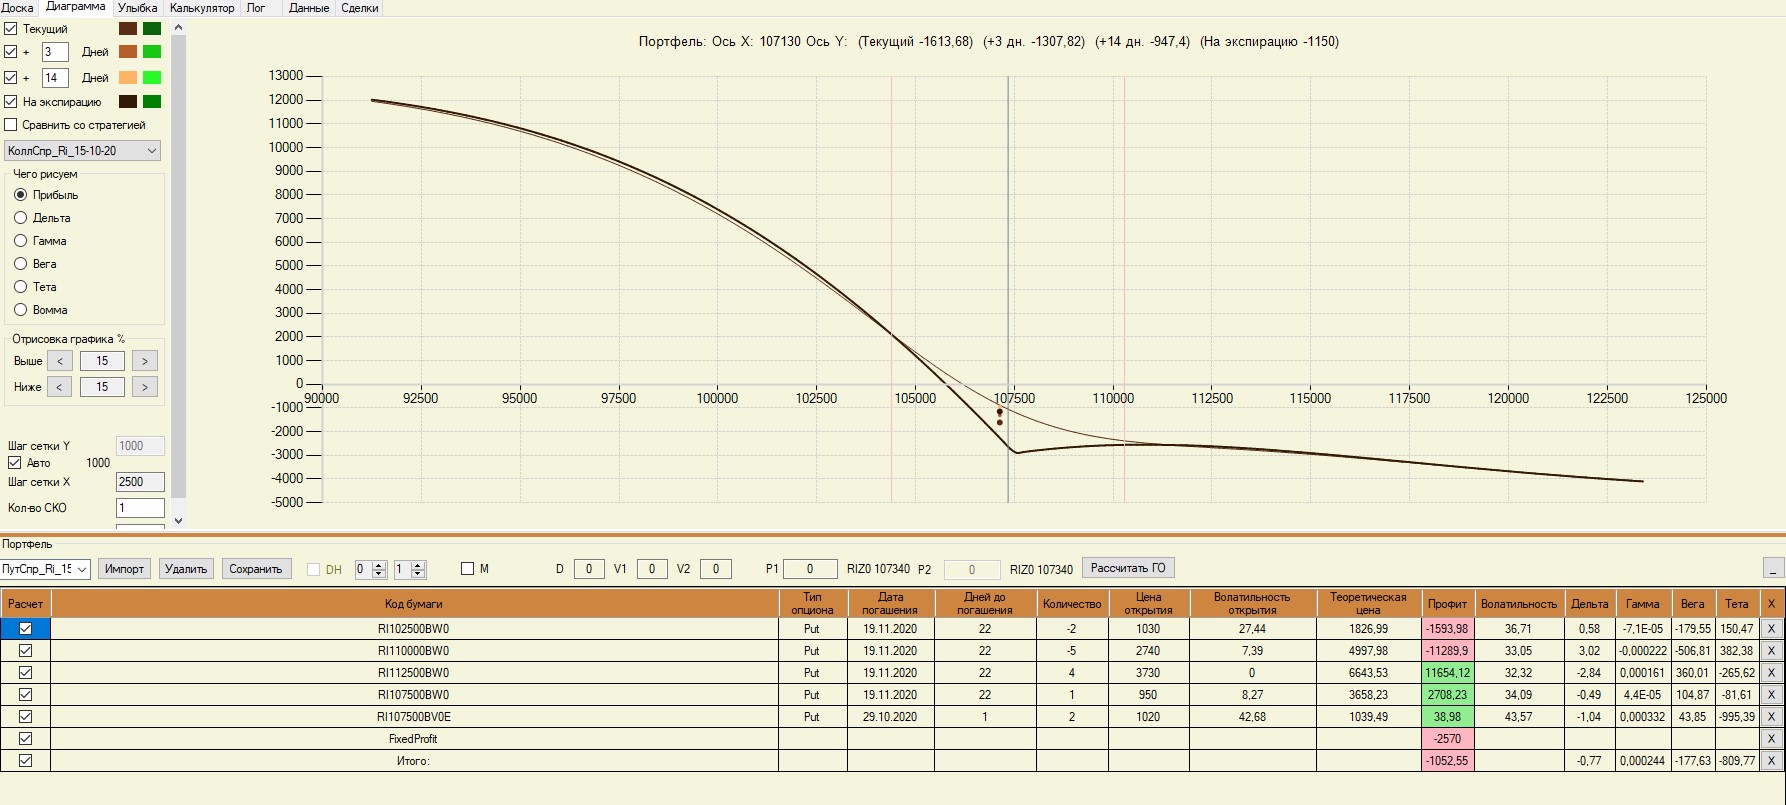Select the Вомма radio button
This screenshot has height=805, width=1786.
(x=20, y=310)
